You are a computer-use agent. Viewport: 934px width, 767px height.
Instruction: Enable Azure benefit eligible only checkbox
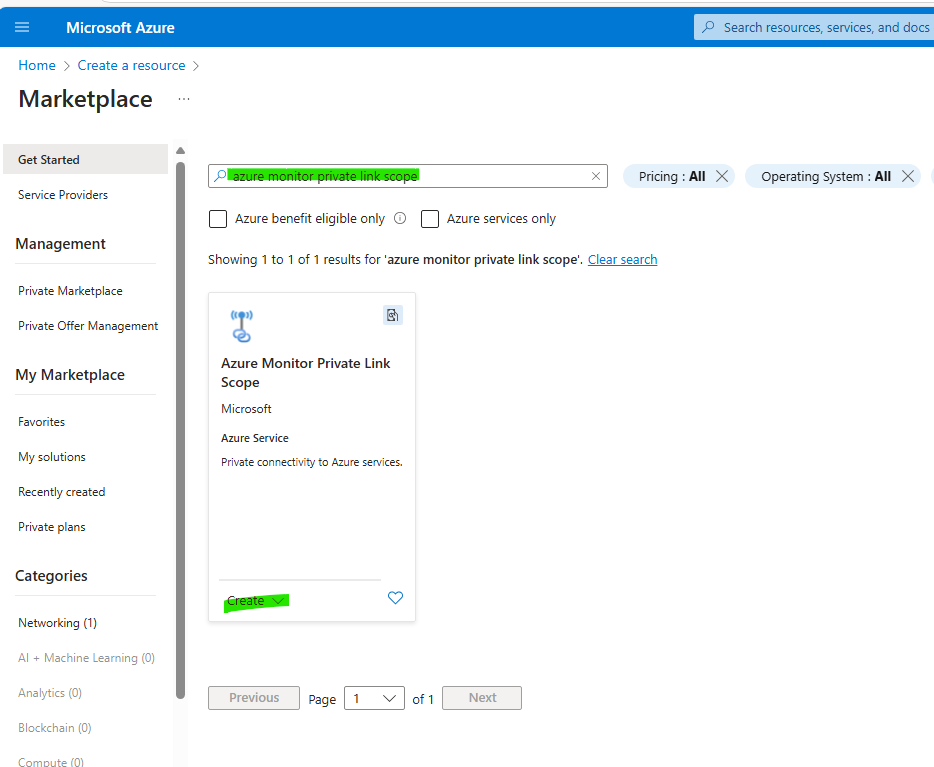pyautogui.click(x=218, y=219)
